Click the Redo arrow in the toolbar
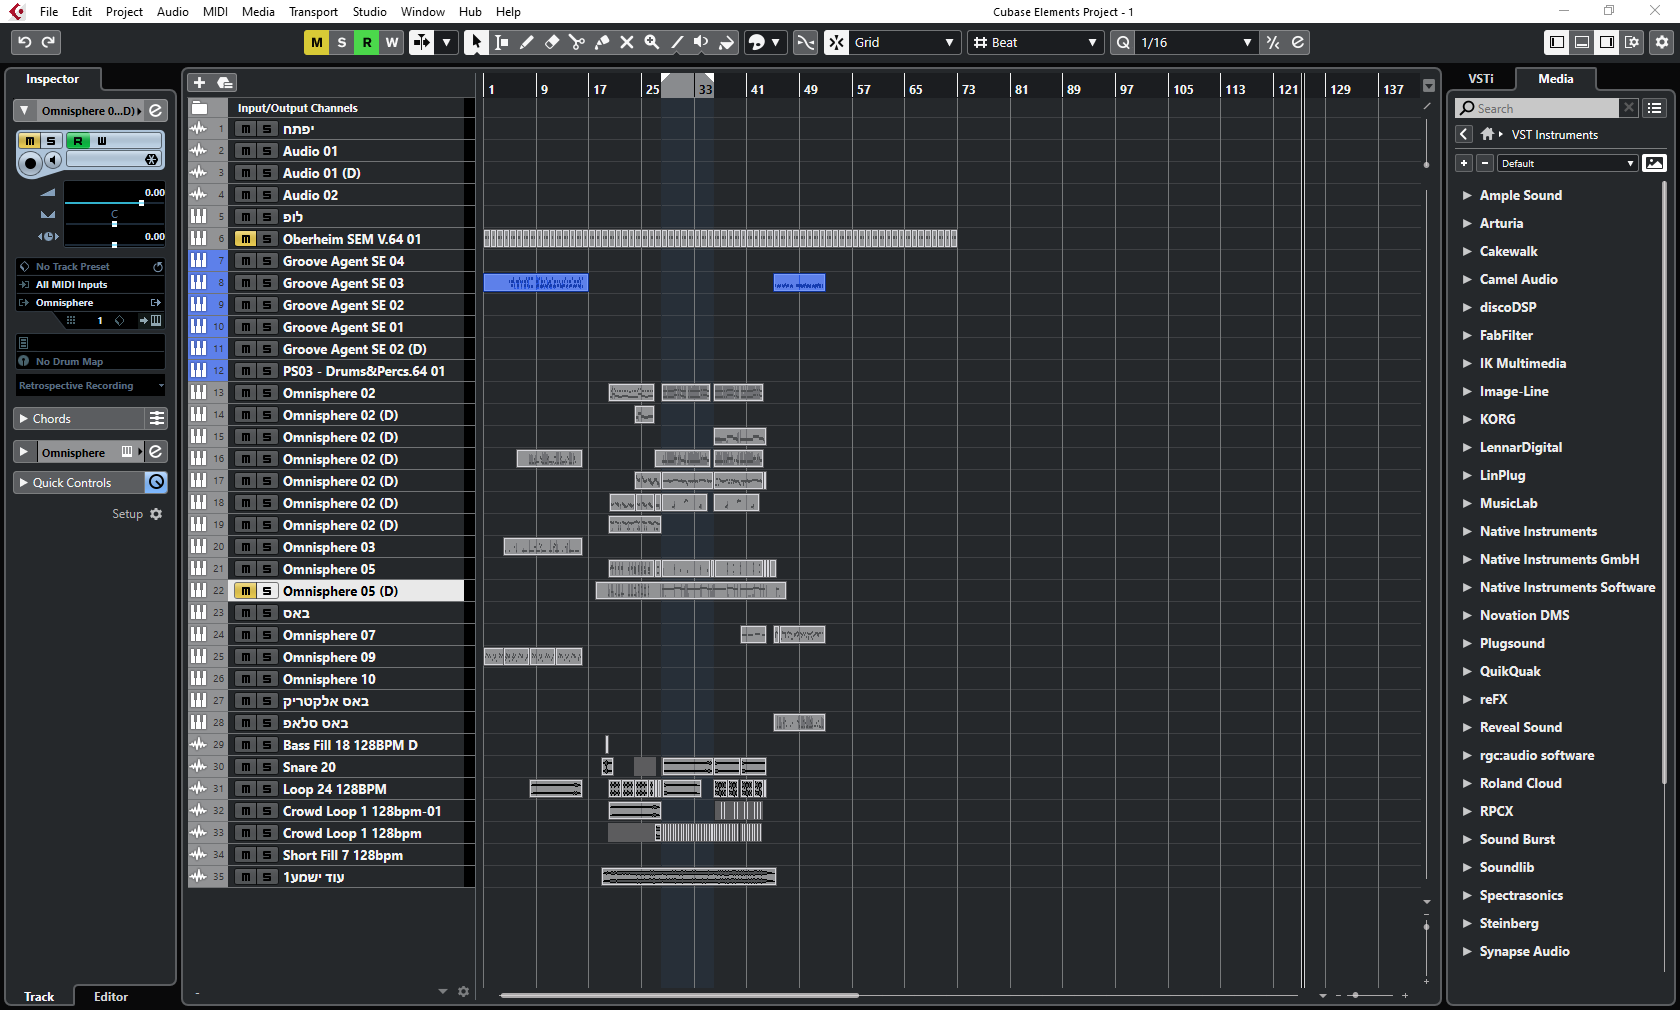 tap(48, 42)
